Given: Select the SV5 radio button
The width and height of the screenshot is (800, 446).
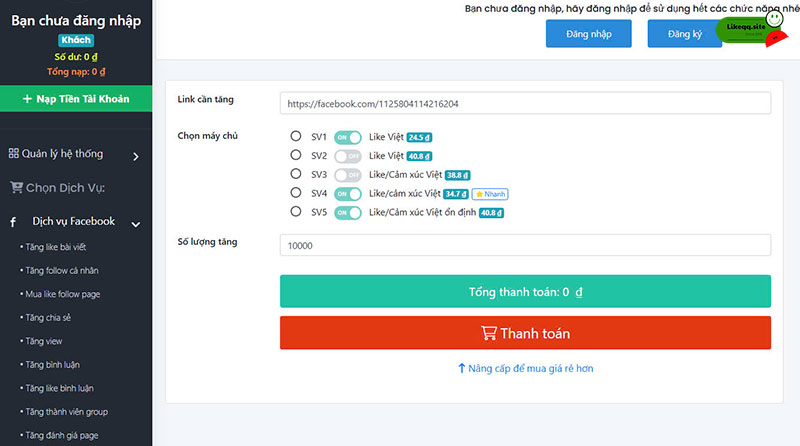Looking at the screenshot, I should click(296, 211).
